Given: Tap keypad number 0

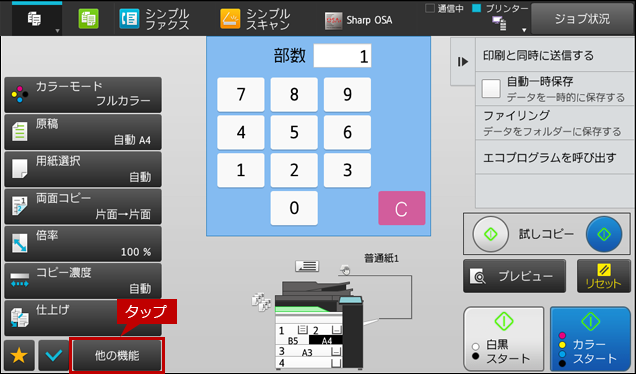Looking at the screenshot, I should click(x=294, y=208).
